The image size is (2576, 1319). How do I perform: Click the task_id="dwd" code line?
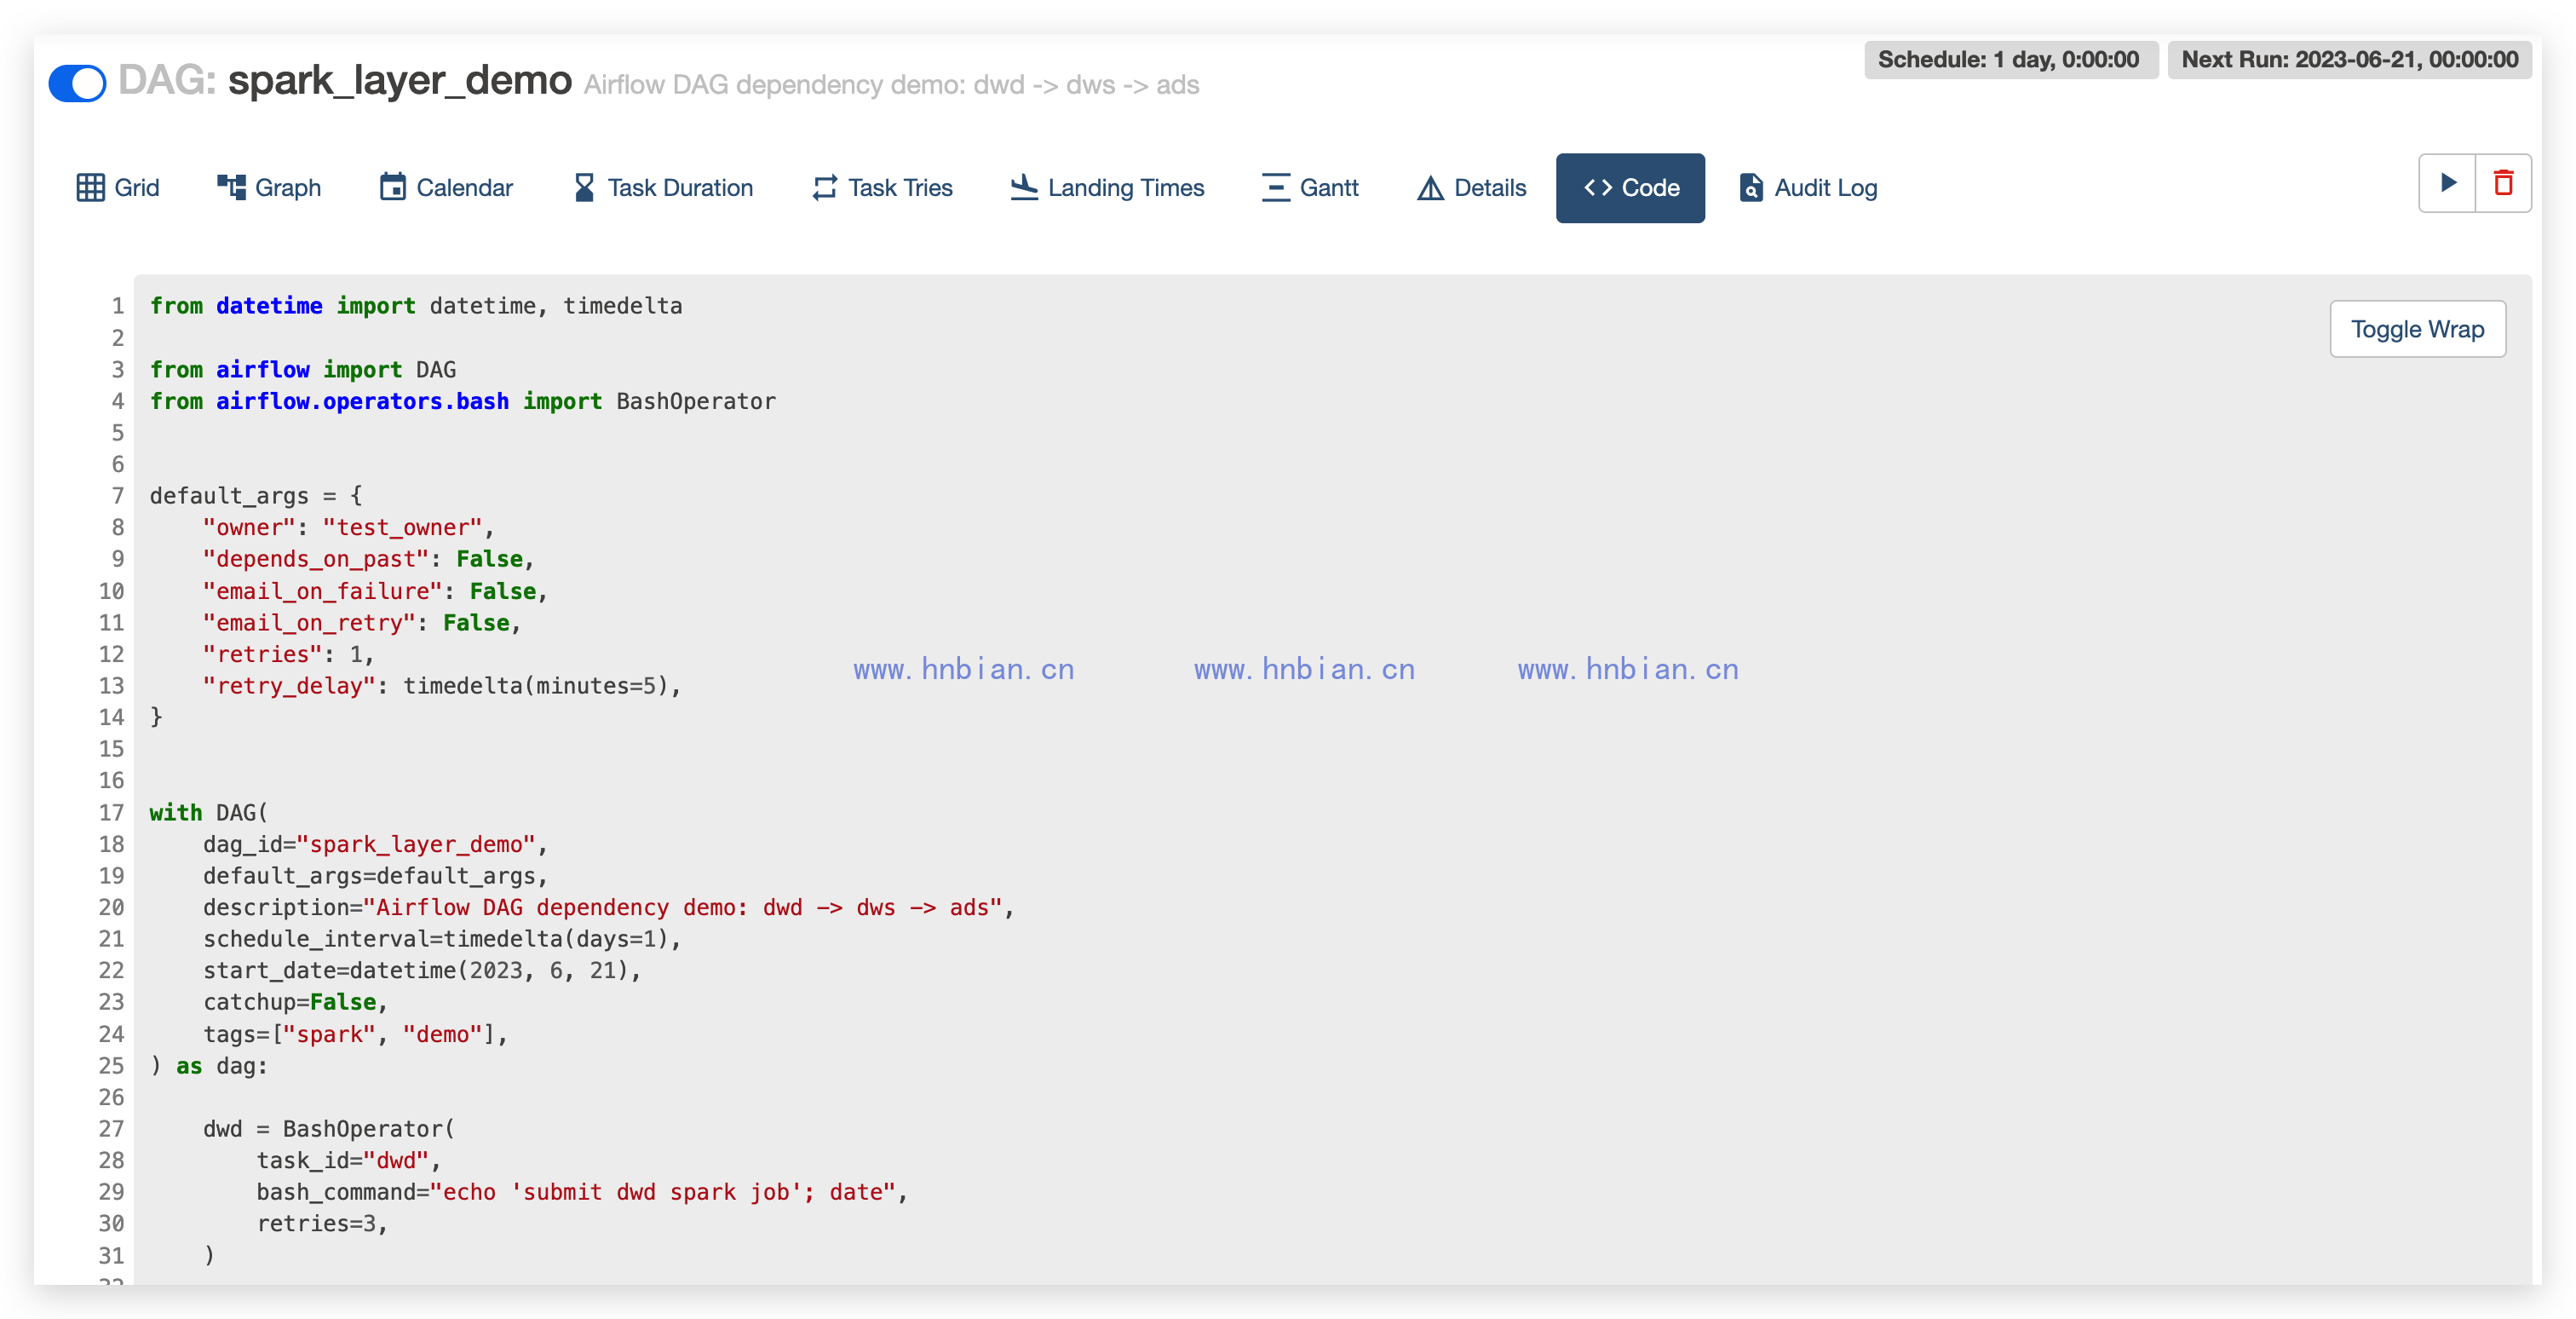click(x=349, y=1161)
